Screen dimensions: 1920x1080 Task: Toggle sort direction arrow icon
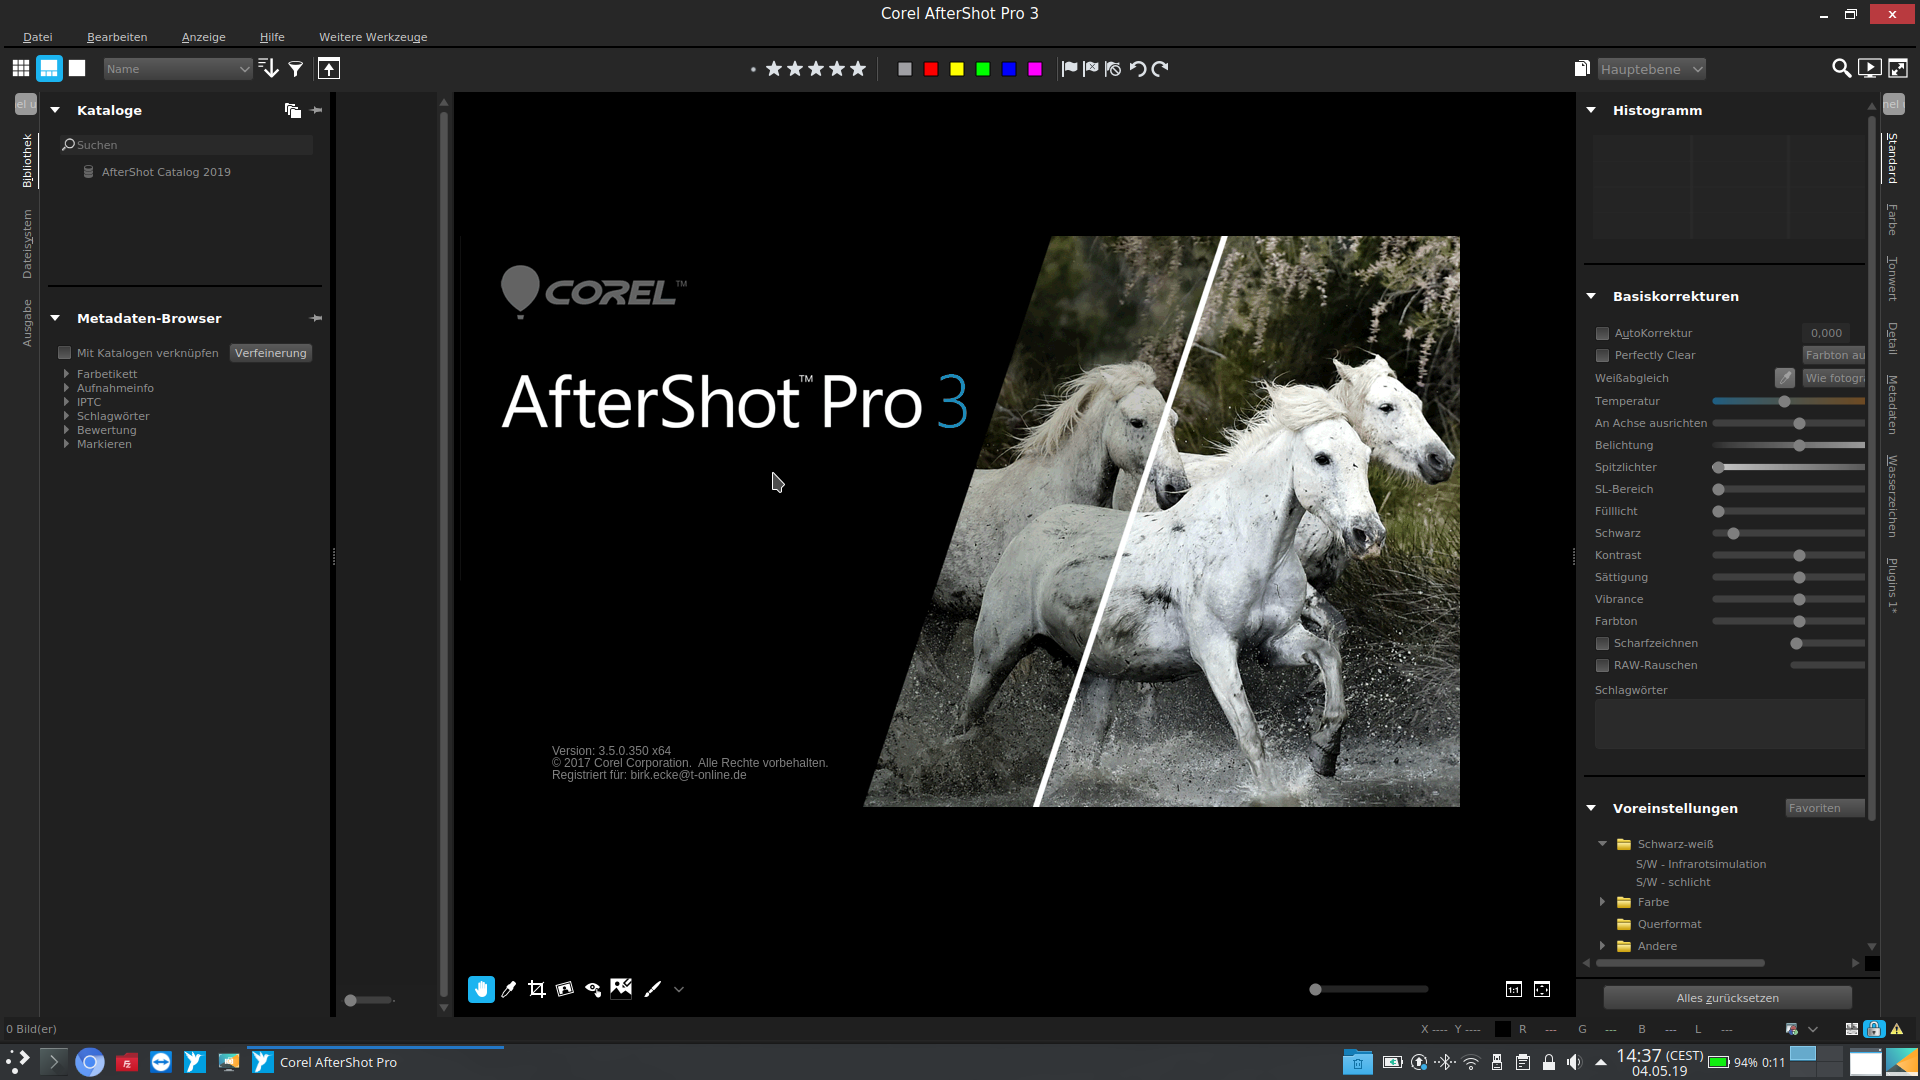[268, 68]
